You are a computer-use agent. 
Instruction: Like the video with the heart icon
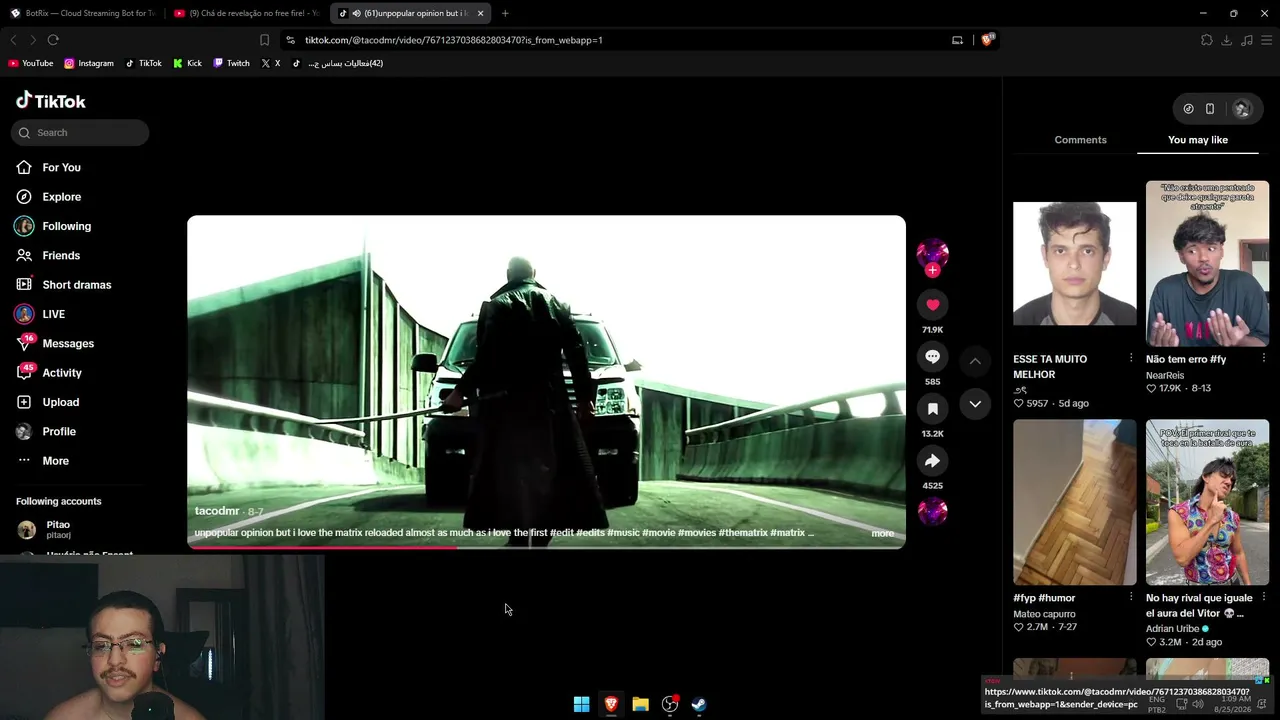coord(932,305)
